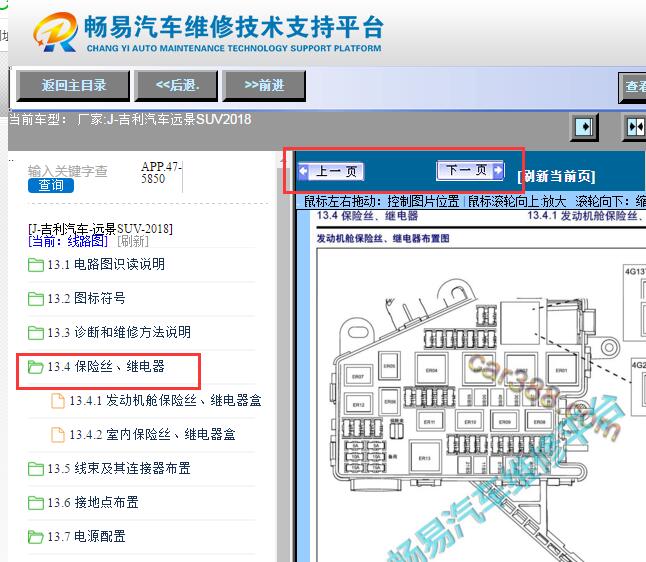The height and width of the screenshot is (562, 646).
Task: Click folder icon beside 13.3
Action: pyautogui.click(x=36, y=333)
